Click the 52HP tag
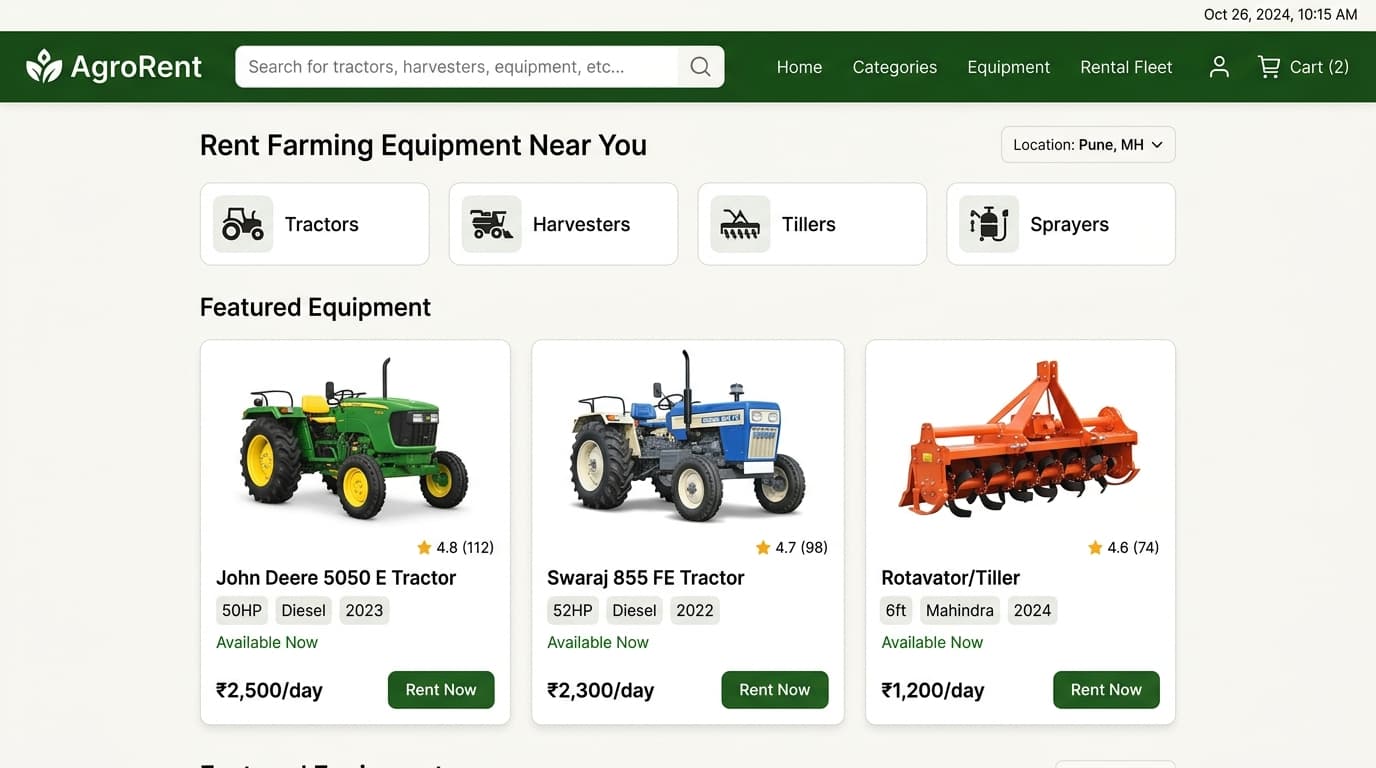Viewport: 1376px width, 768px height. (573, 610)
